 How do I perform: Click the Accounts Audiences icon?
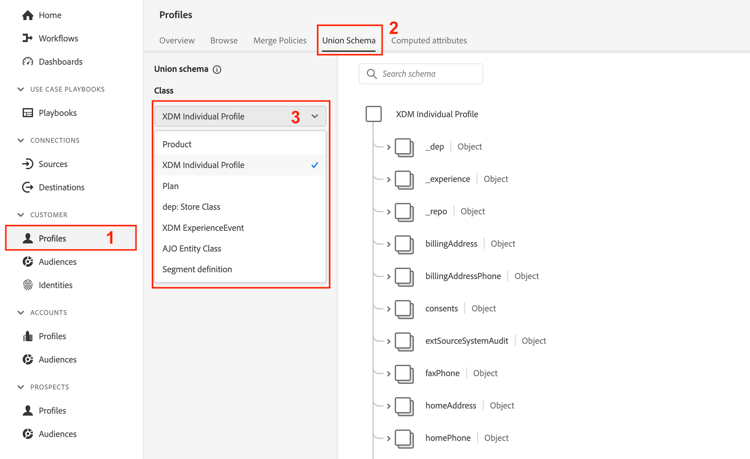click(x=28, y=360)
